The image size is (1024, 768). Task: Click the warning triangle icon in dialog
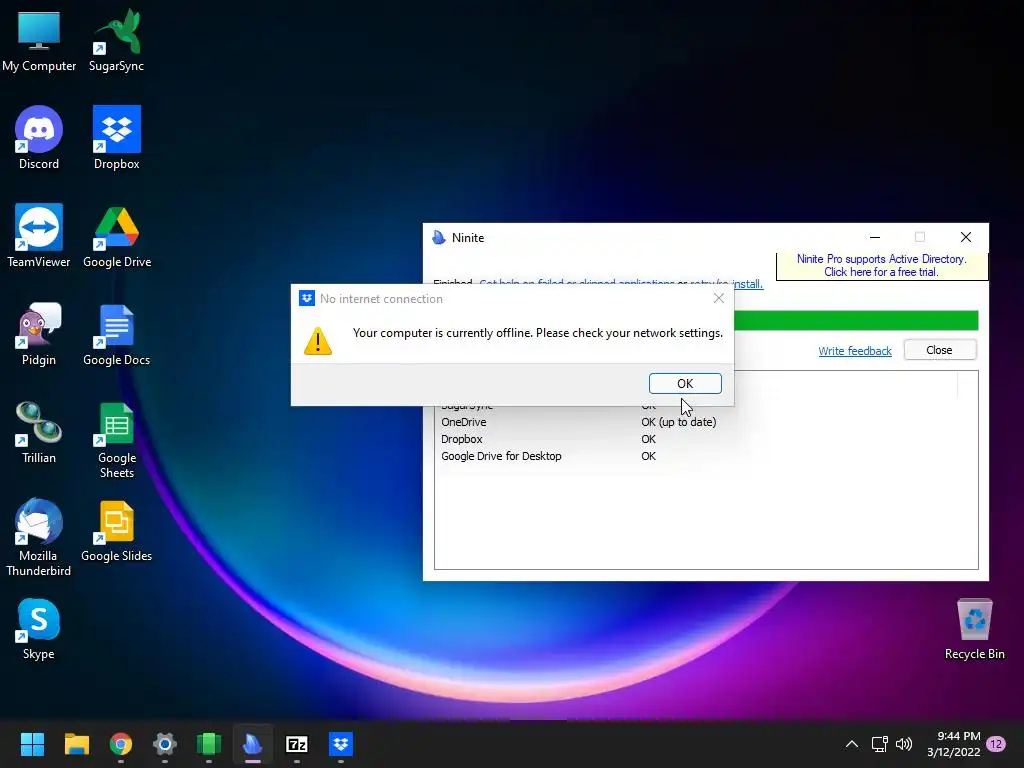coord(318,341)
